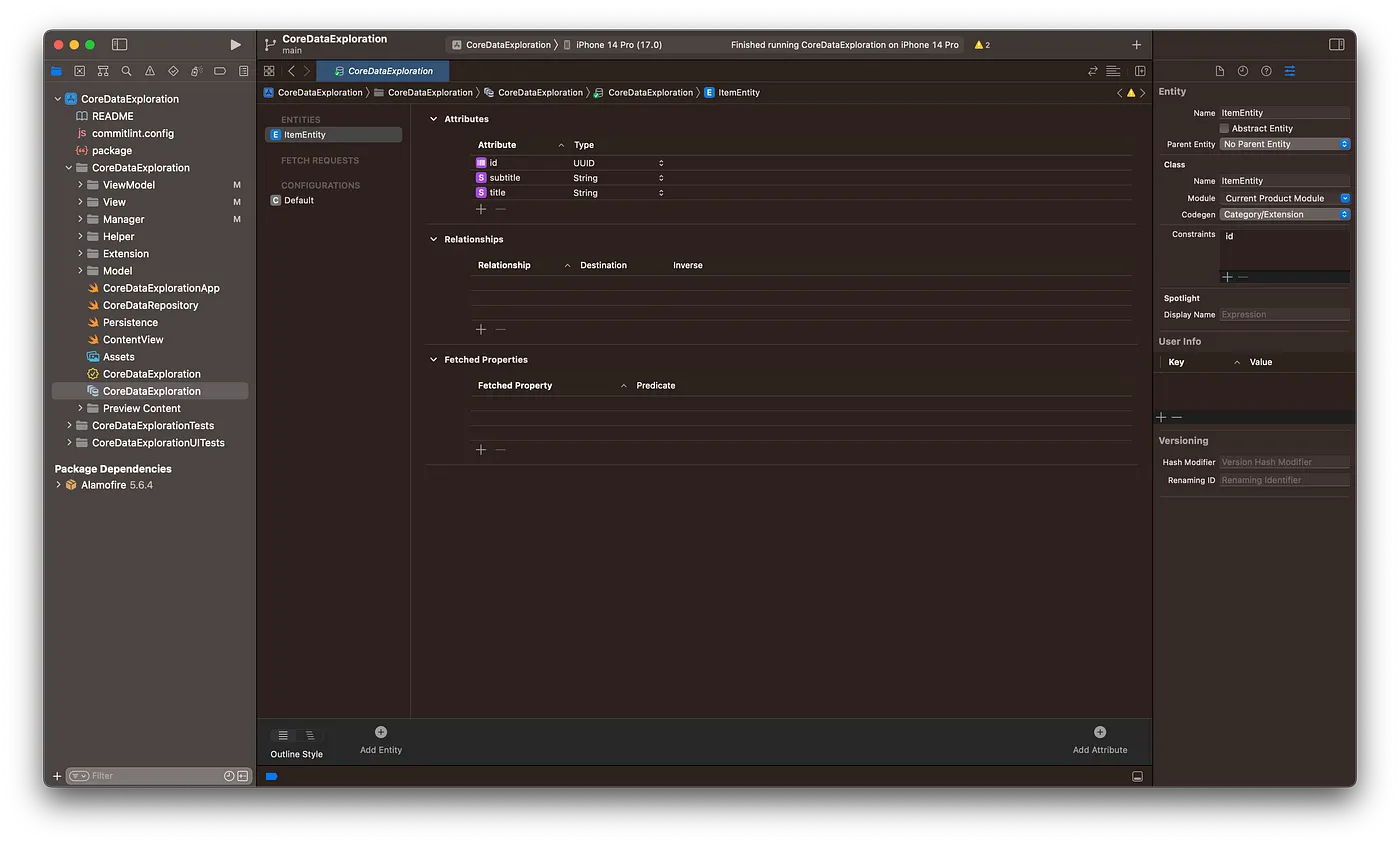Select ItemEntity in the Entities list
Screen dimensions: 1400x845
(334, 135)
